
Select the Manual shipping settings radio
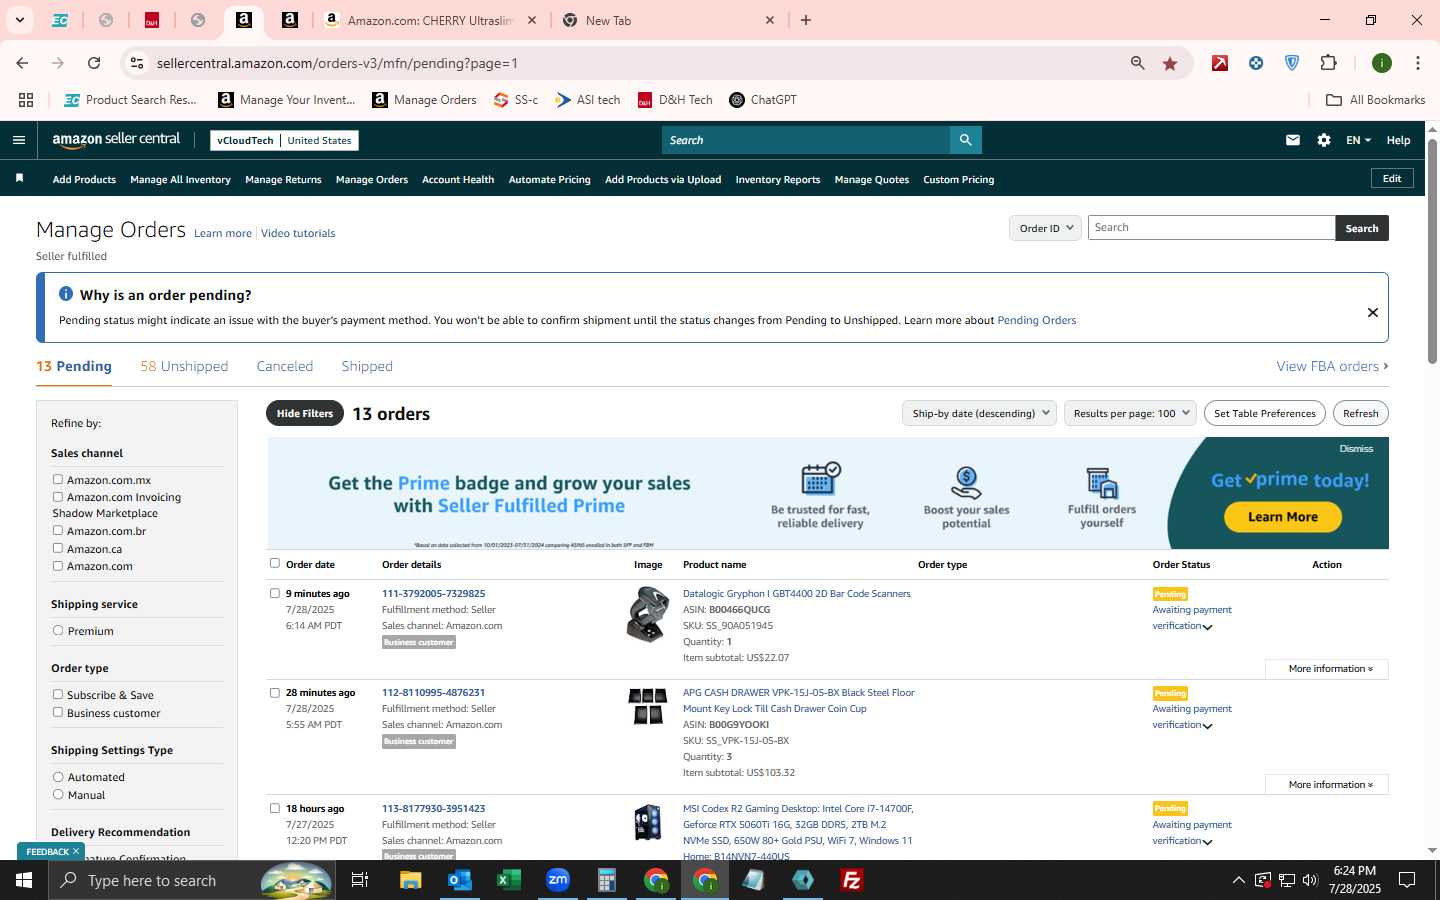point(58,795)
